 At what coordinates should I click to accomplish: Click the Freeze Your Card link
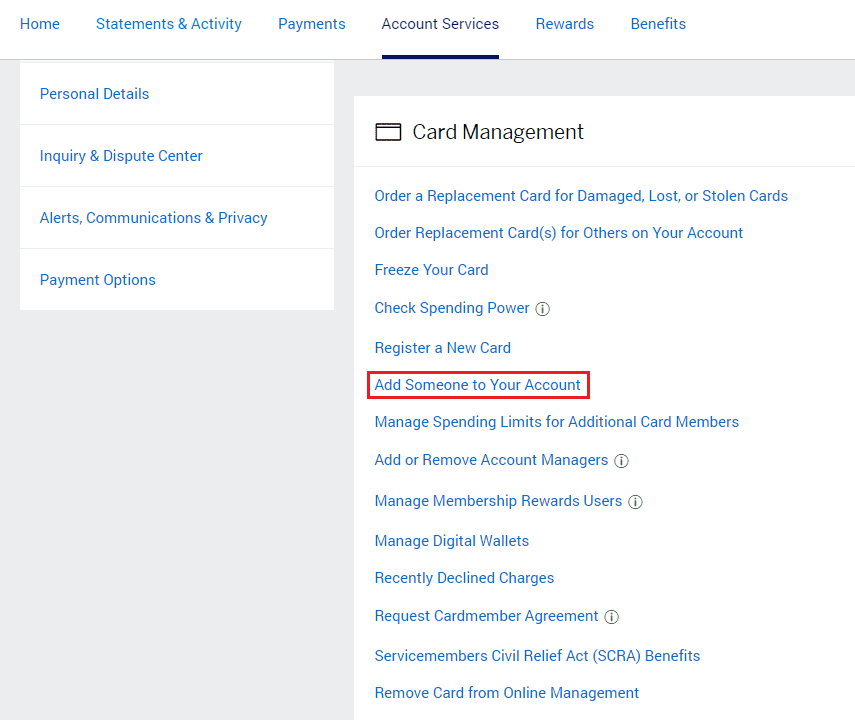tap(431, 270)
